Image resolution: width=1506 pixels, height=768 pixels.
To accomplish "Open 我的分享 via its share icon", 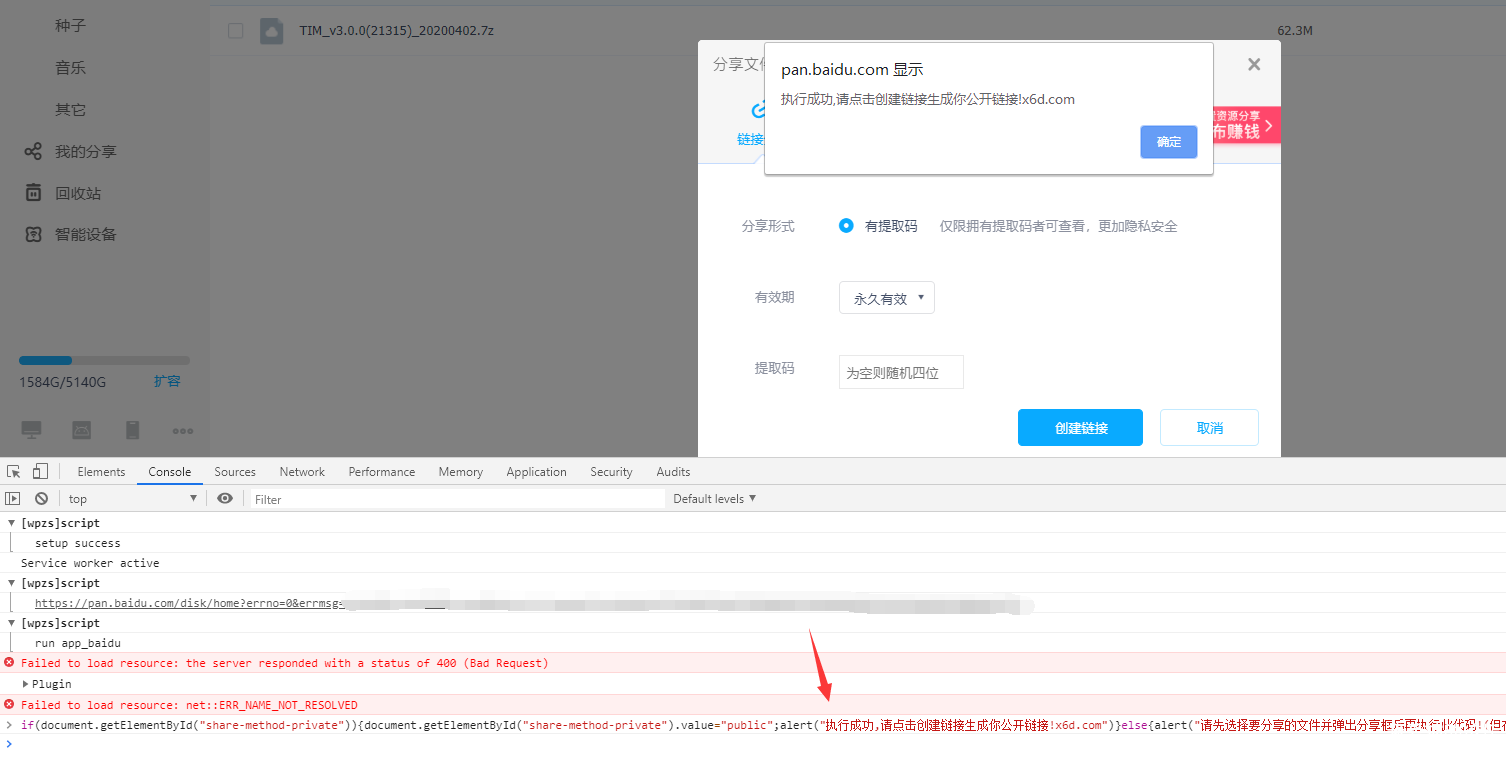I will [33, 152].
